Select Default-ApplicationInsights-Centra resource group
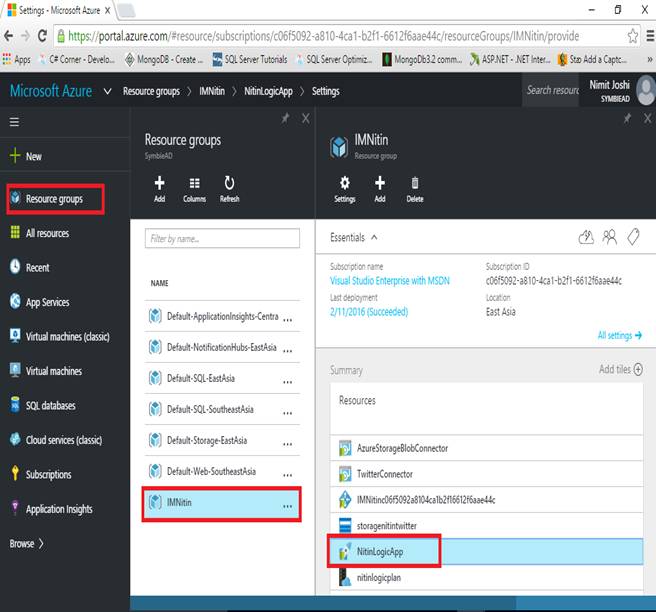The height and width of the screenshot is (612, 656). pos(222,316)
